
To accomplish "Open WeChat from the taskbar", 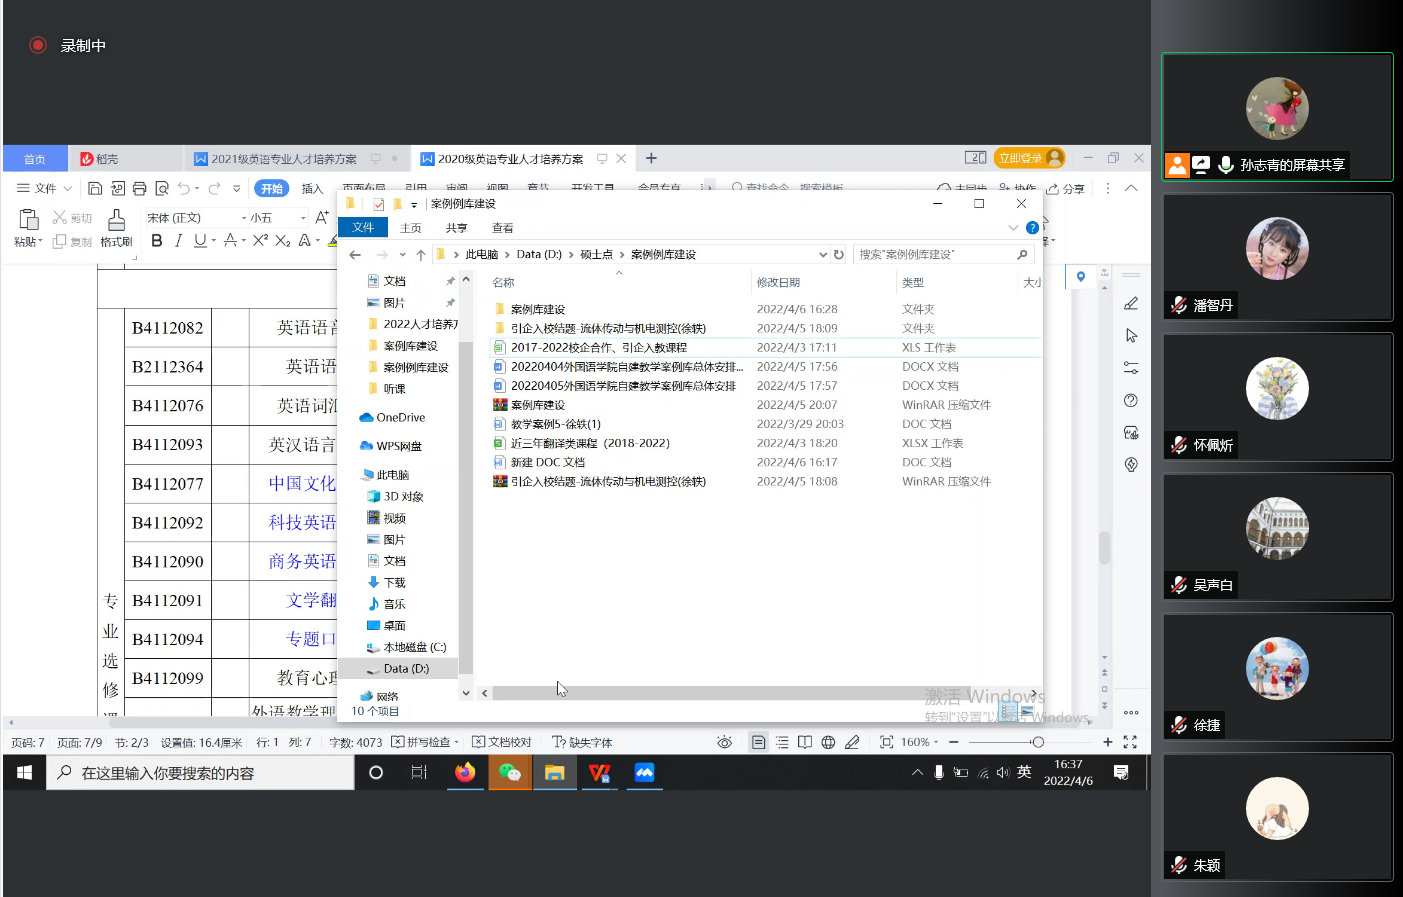I will tap(510, 773).
